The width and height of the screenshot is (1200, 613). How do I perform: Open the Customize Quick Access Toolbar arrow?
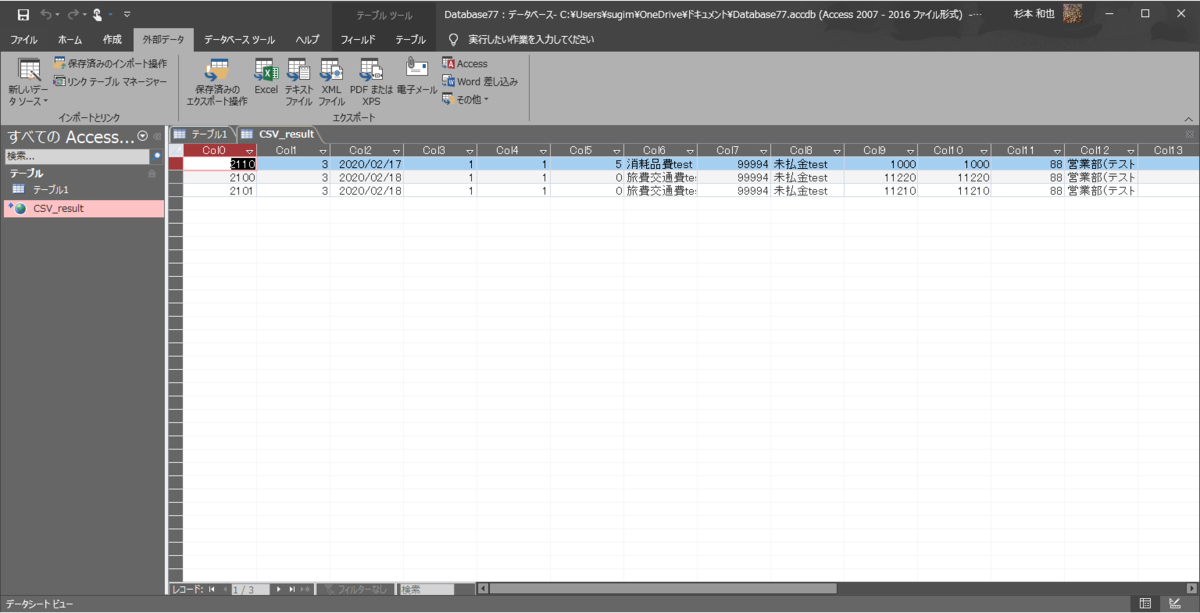coord(127,14)
